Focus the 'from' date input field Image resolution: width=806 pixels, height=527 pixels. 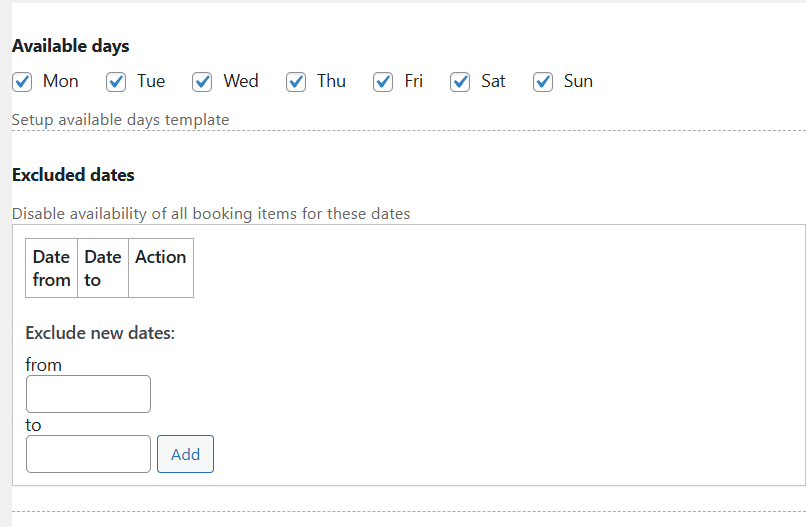coord(88,394)
